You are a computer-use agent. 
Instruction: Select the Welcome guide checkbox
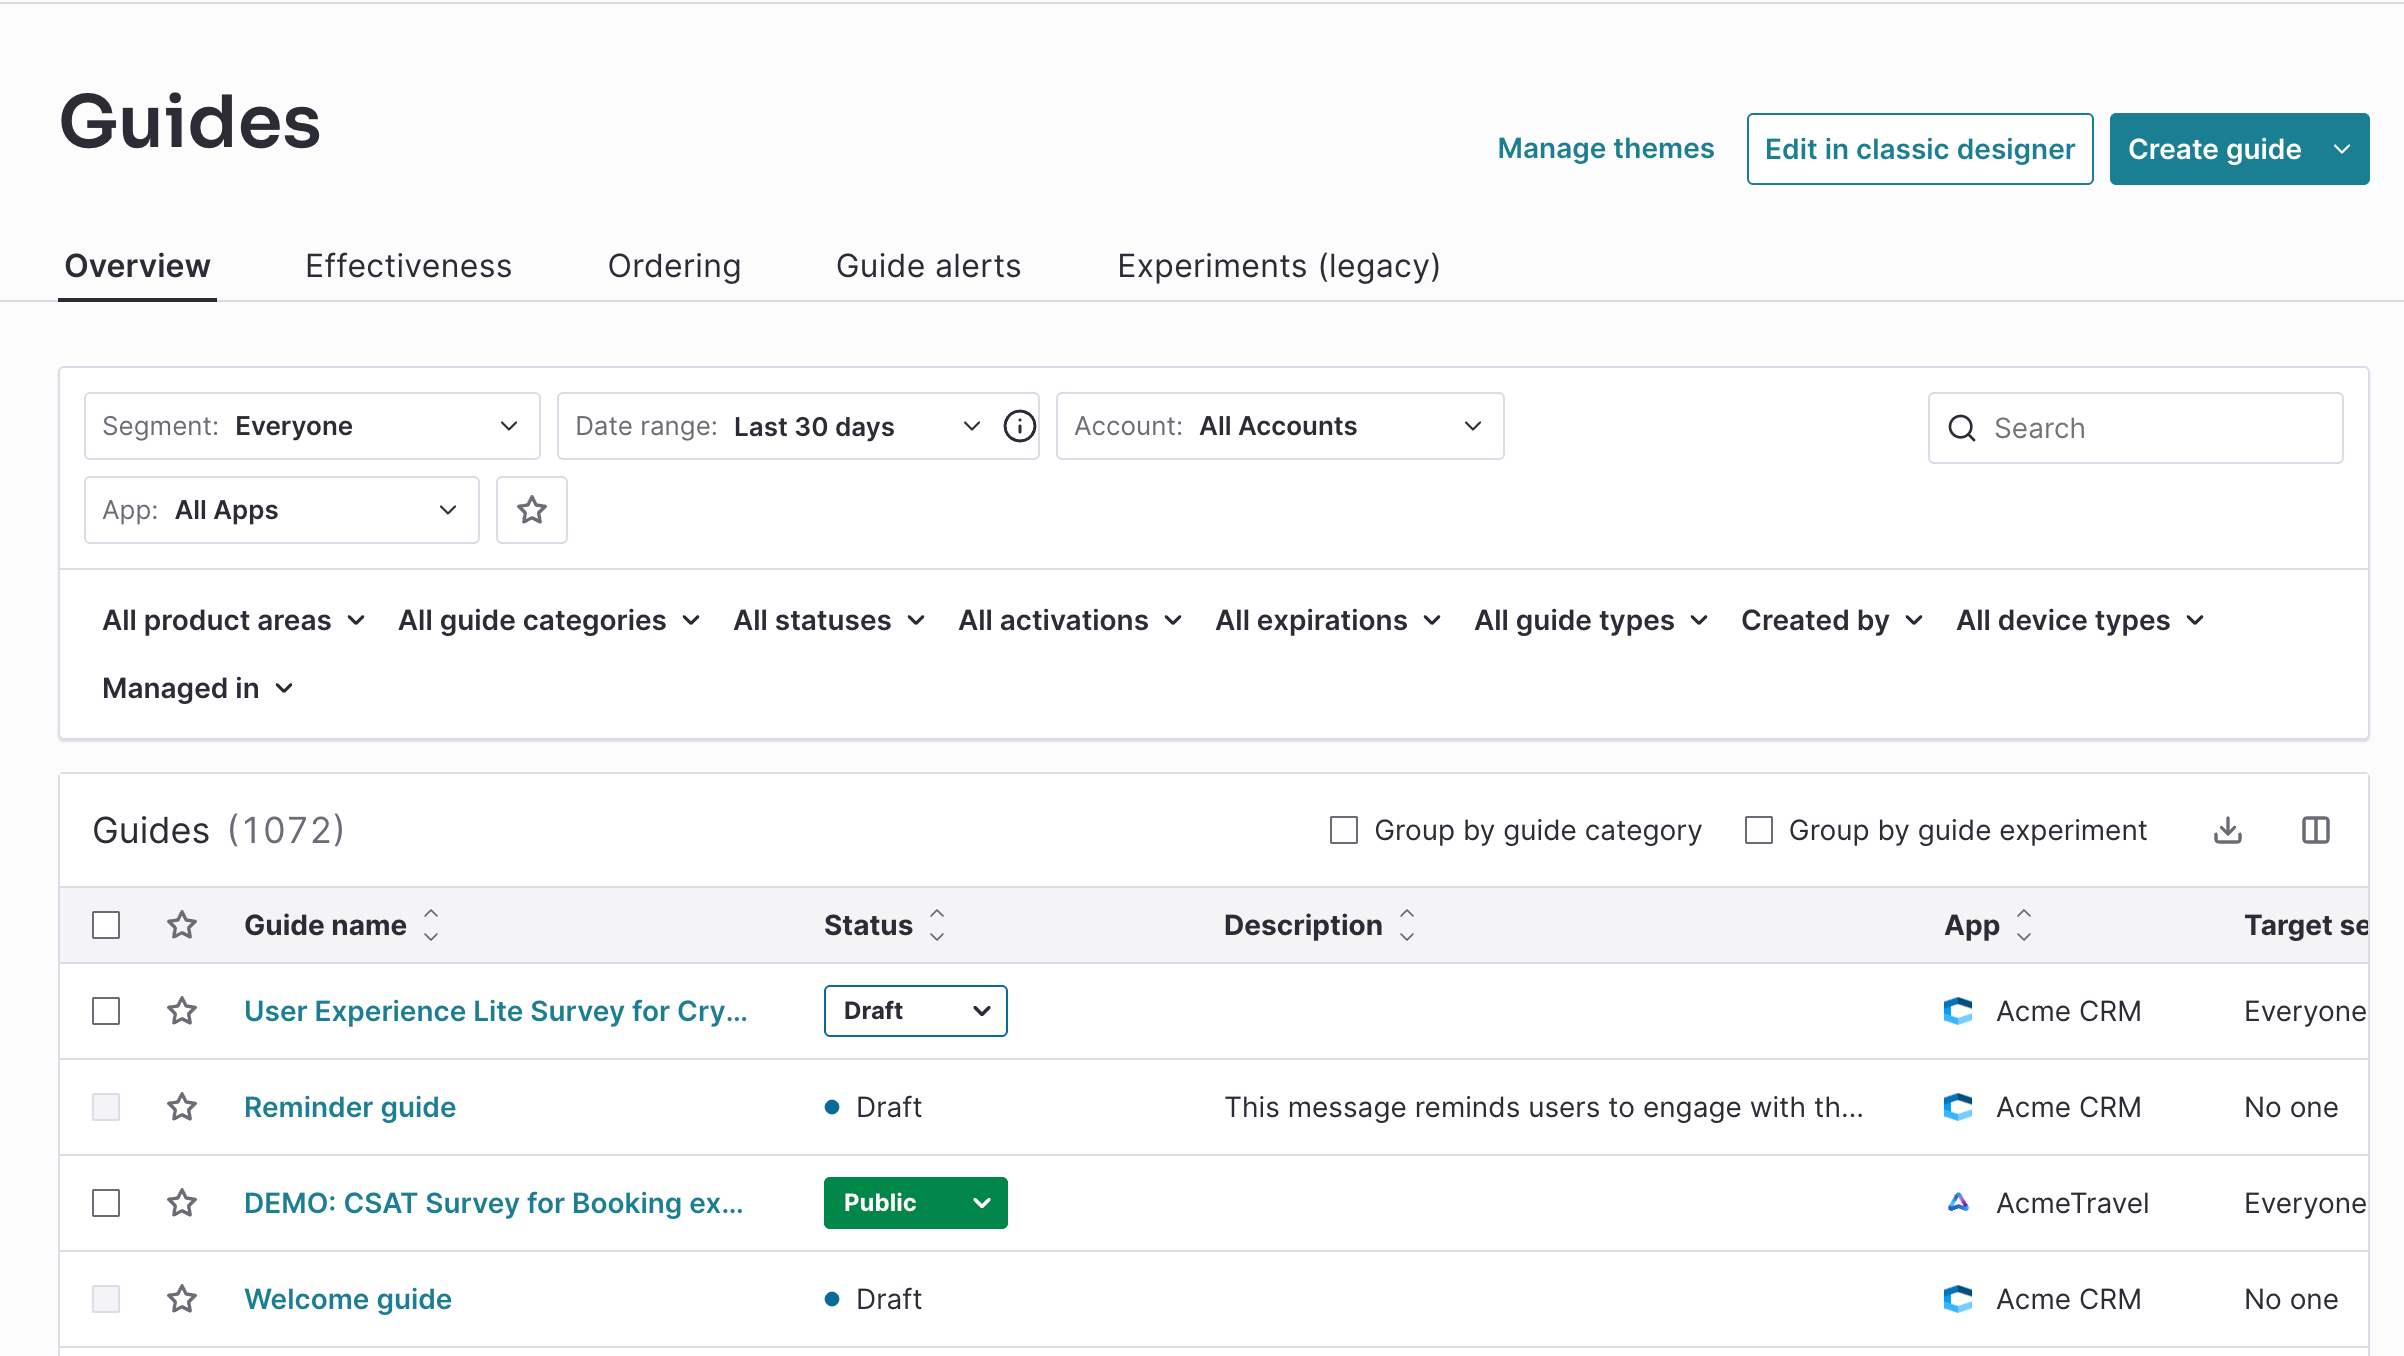[106, 1299]
